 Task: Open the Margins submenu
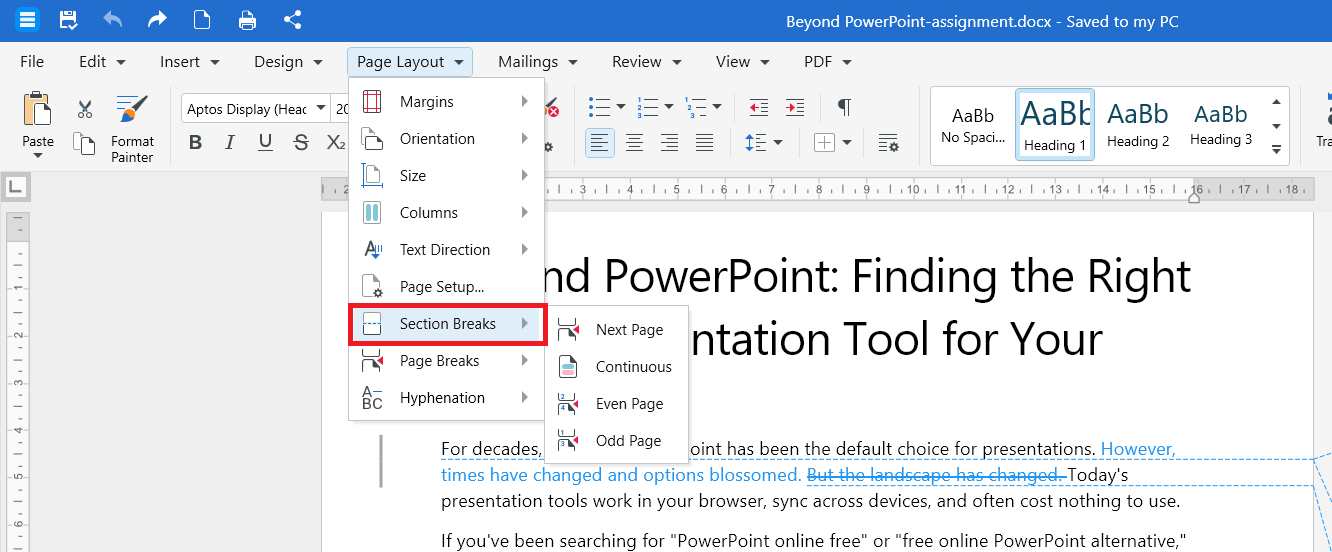pos(446,102)
